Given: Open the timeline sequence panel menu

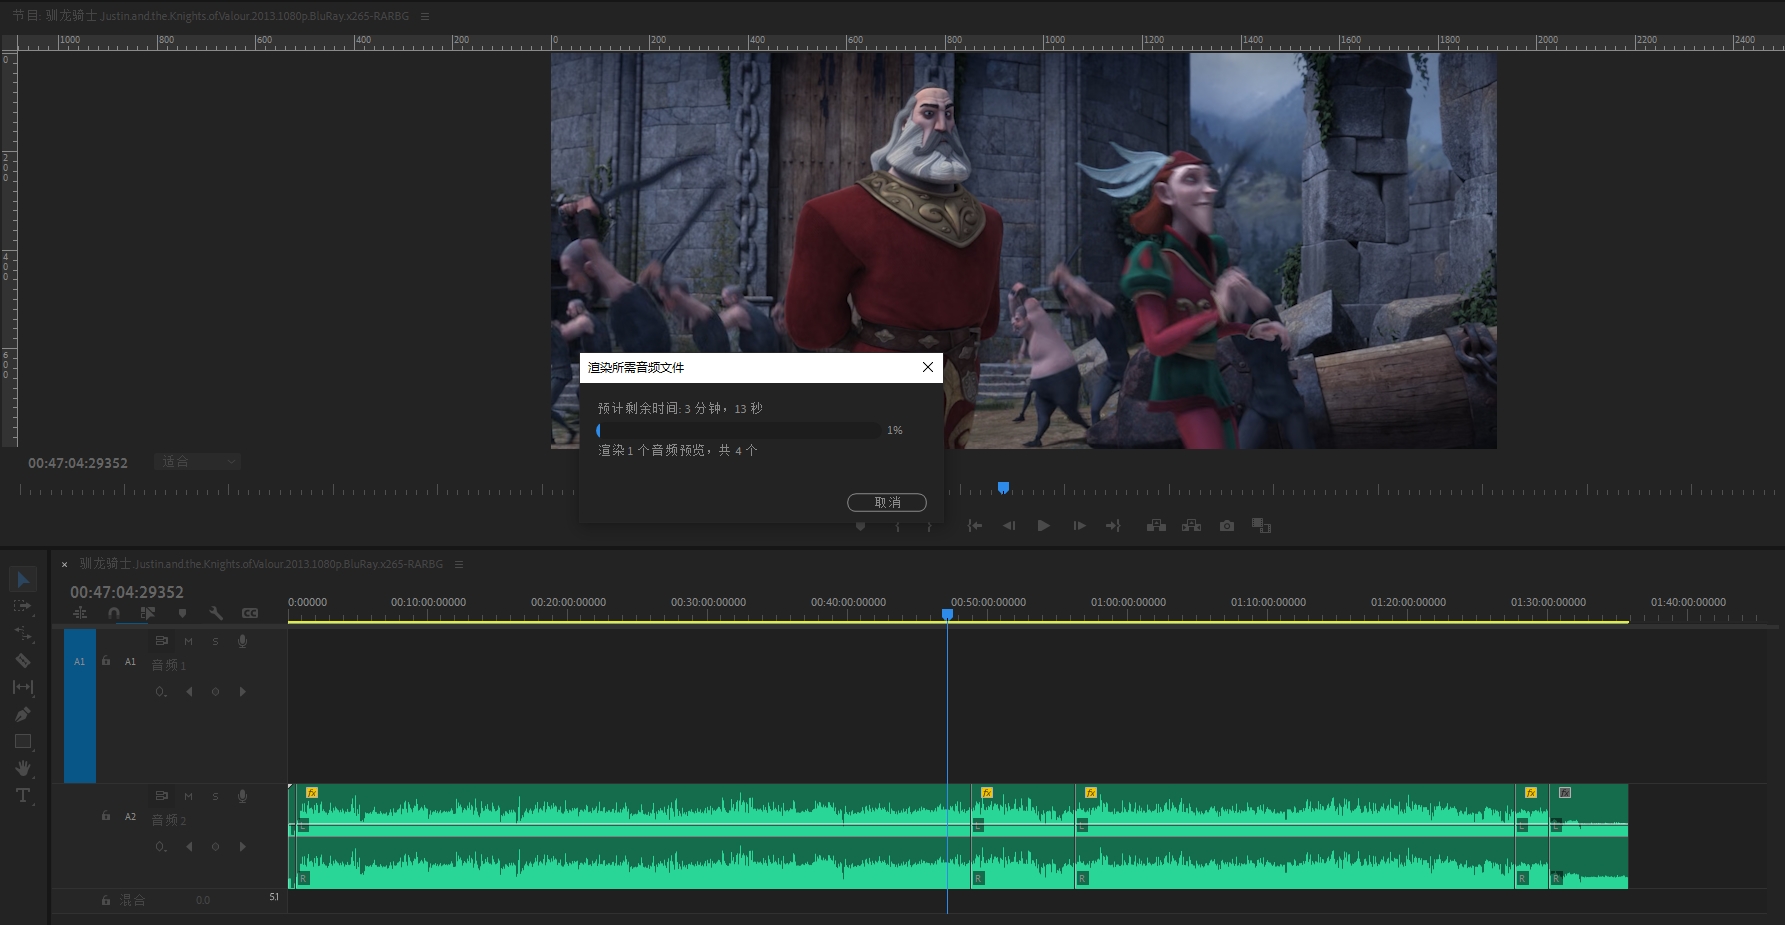Looking at the screenshot, I should pos(459,564).
